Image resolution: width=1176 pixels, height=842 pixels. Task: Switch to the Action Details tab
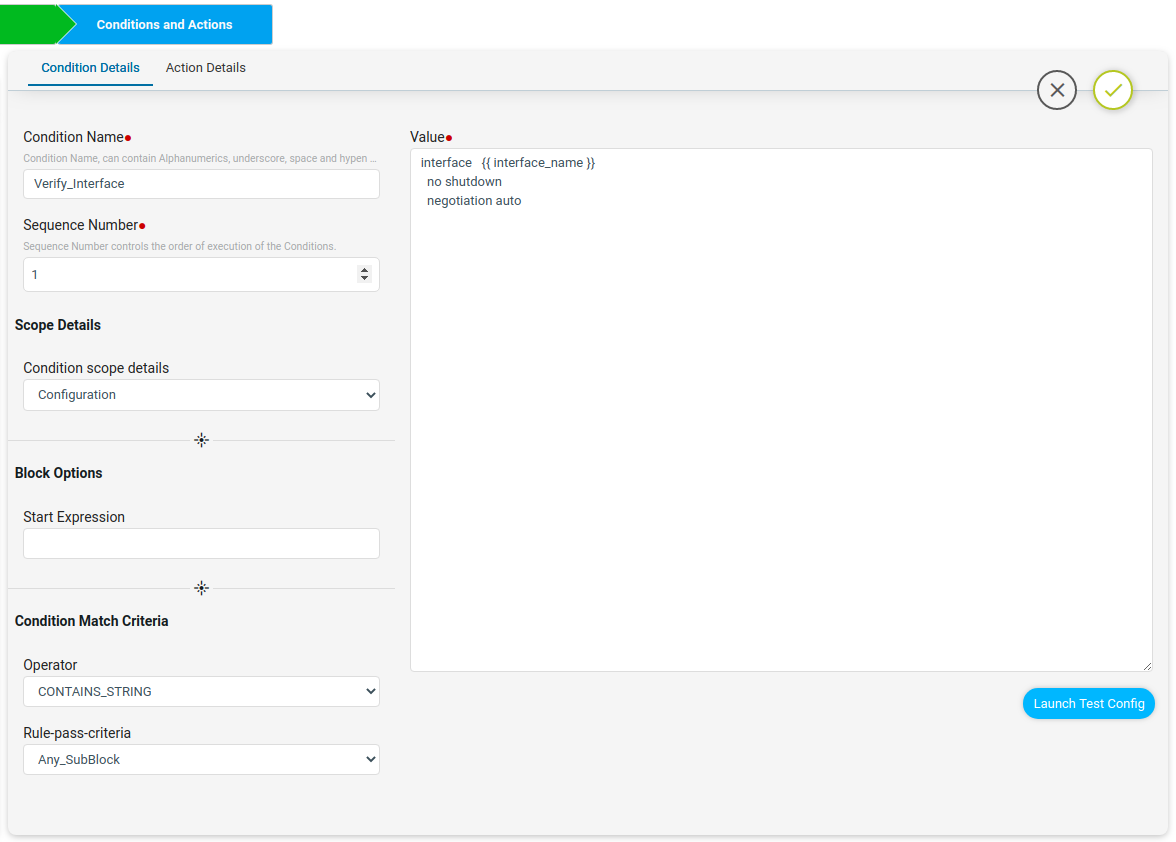[x=206, y=67]
